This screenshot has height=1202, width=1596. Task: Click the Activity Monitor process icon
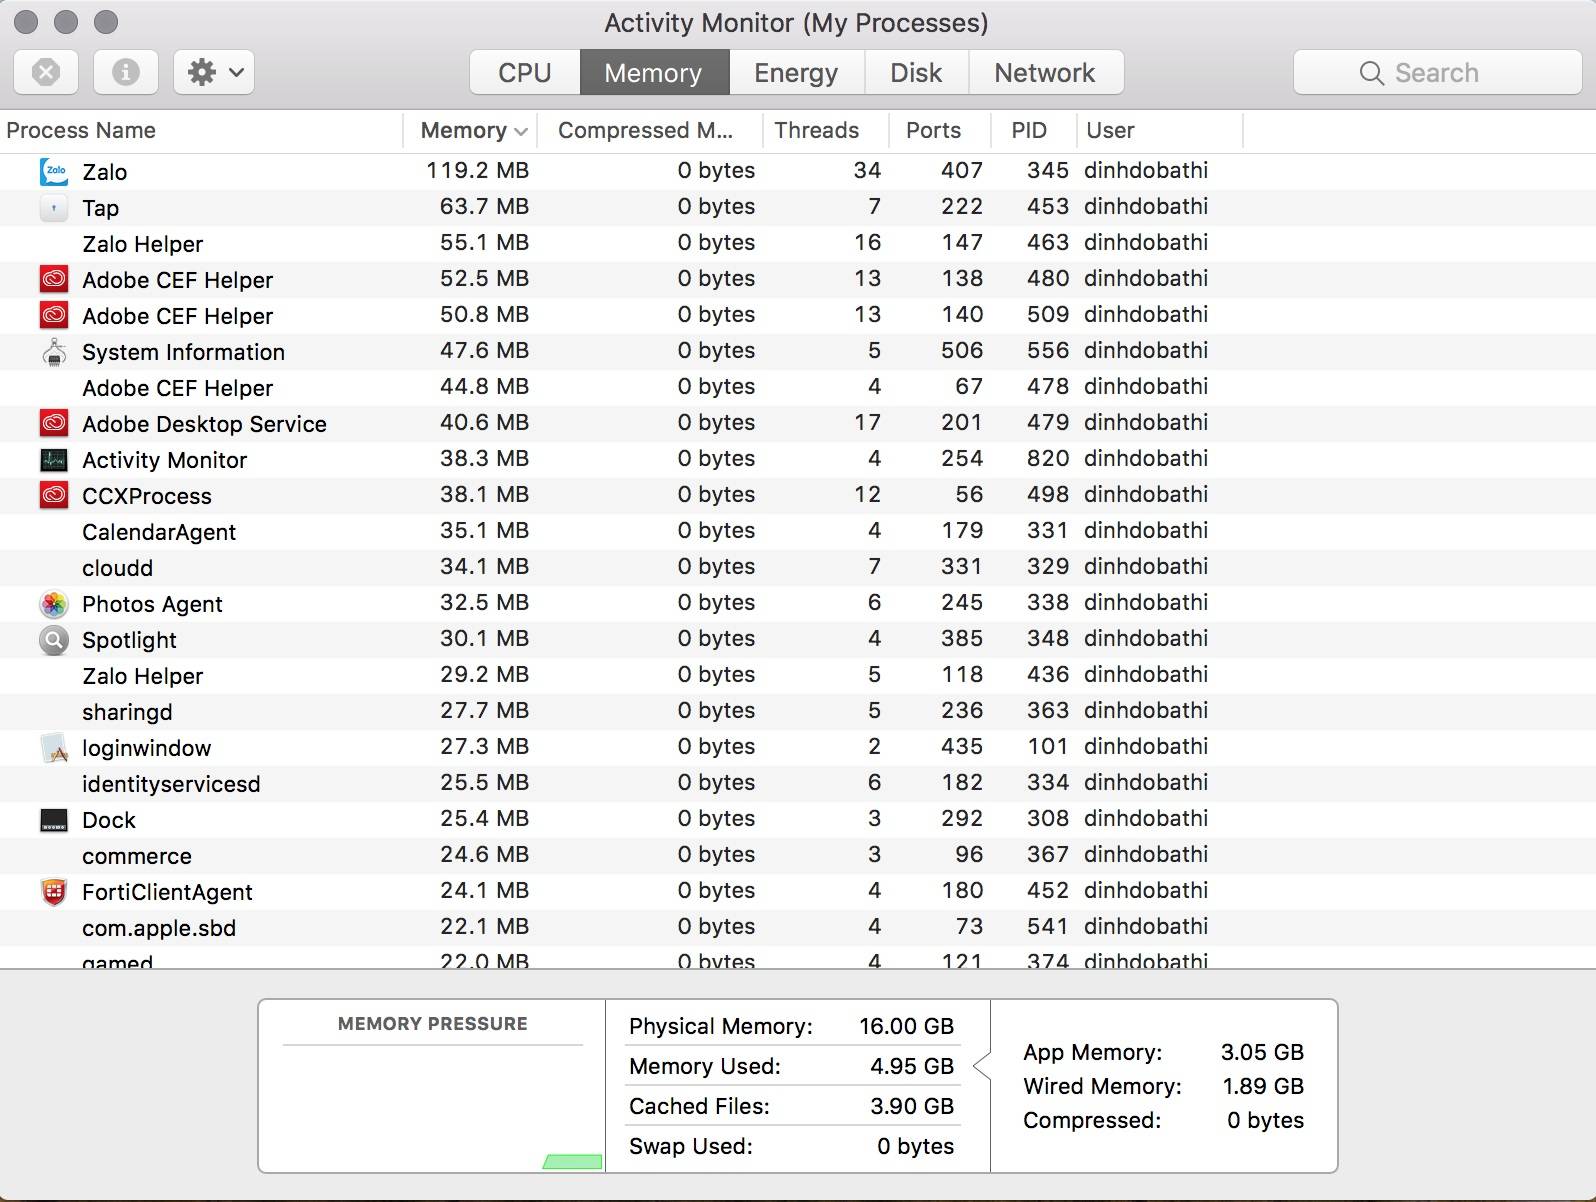click(x=54, y=459)
